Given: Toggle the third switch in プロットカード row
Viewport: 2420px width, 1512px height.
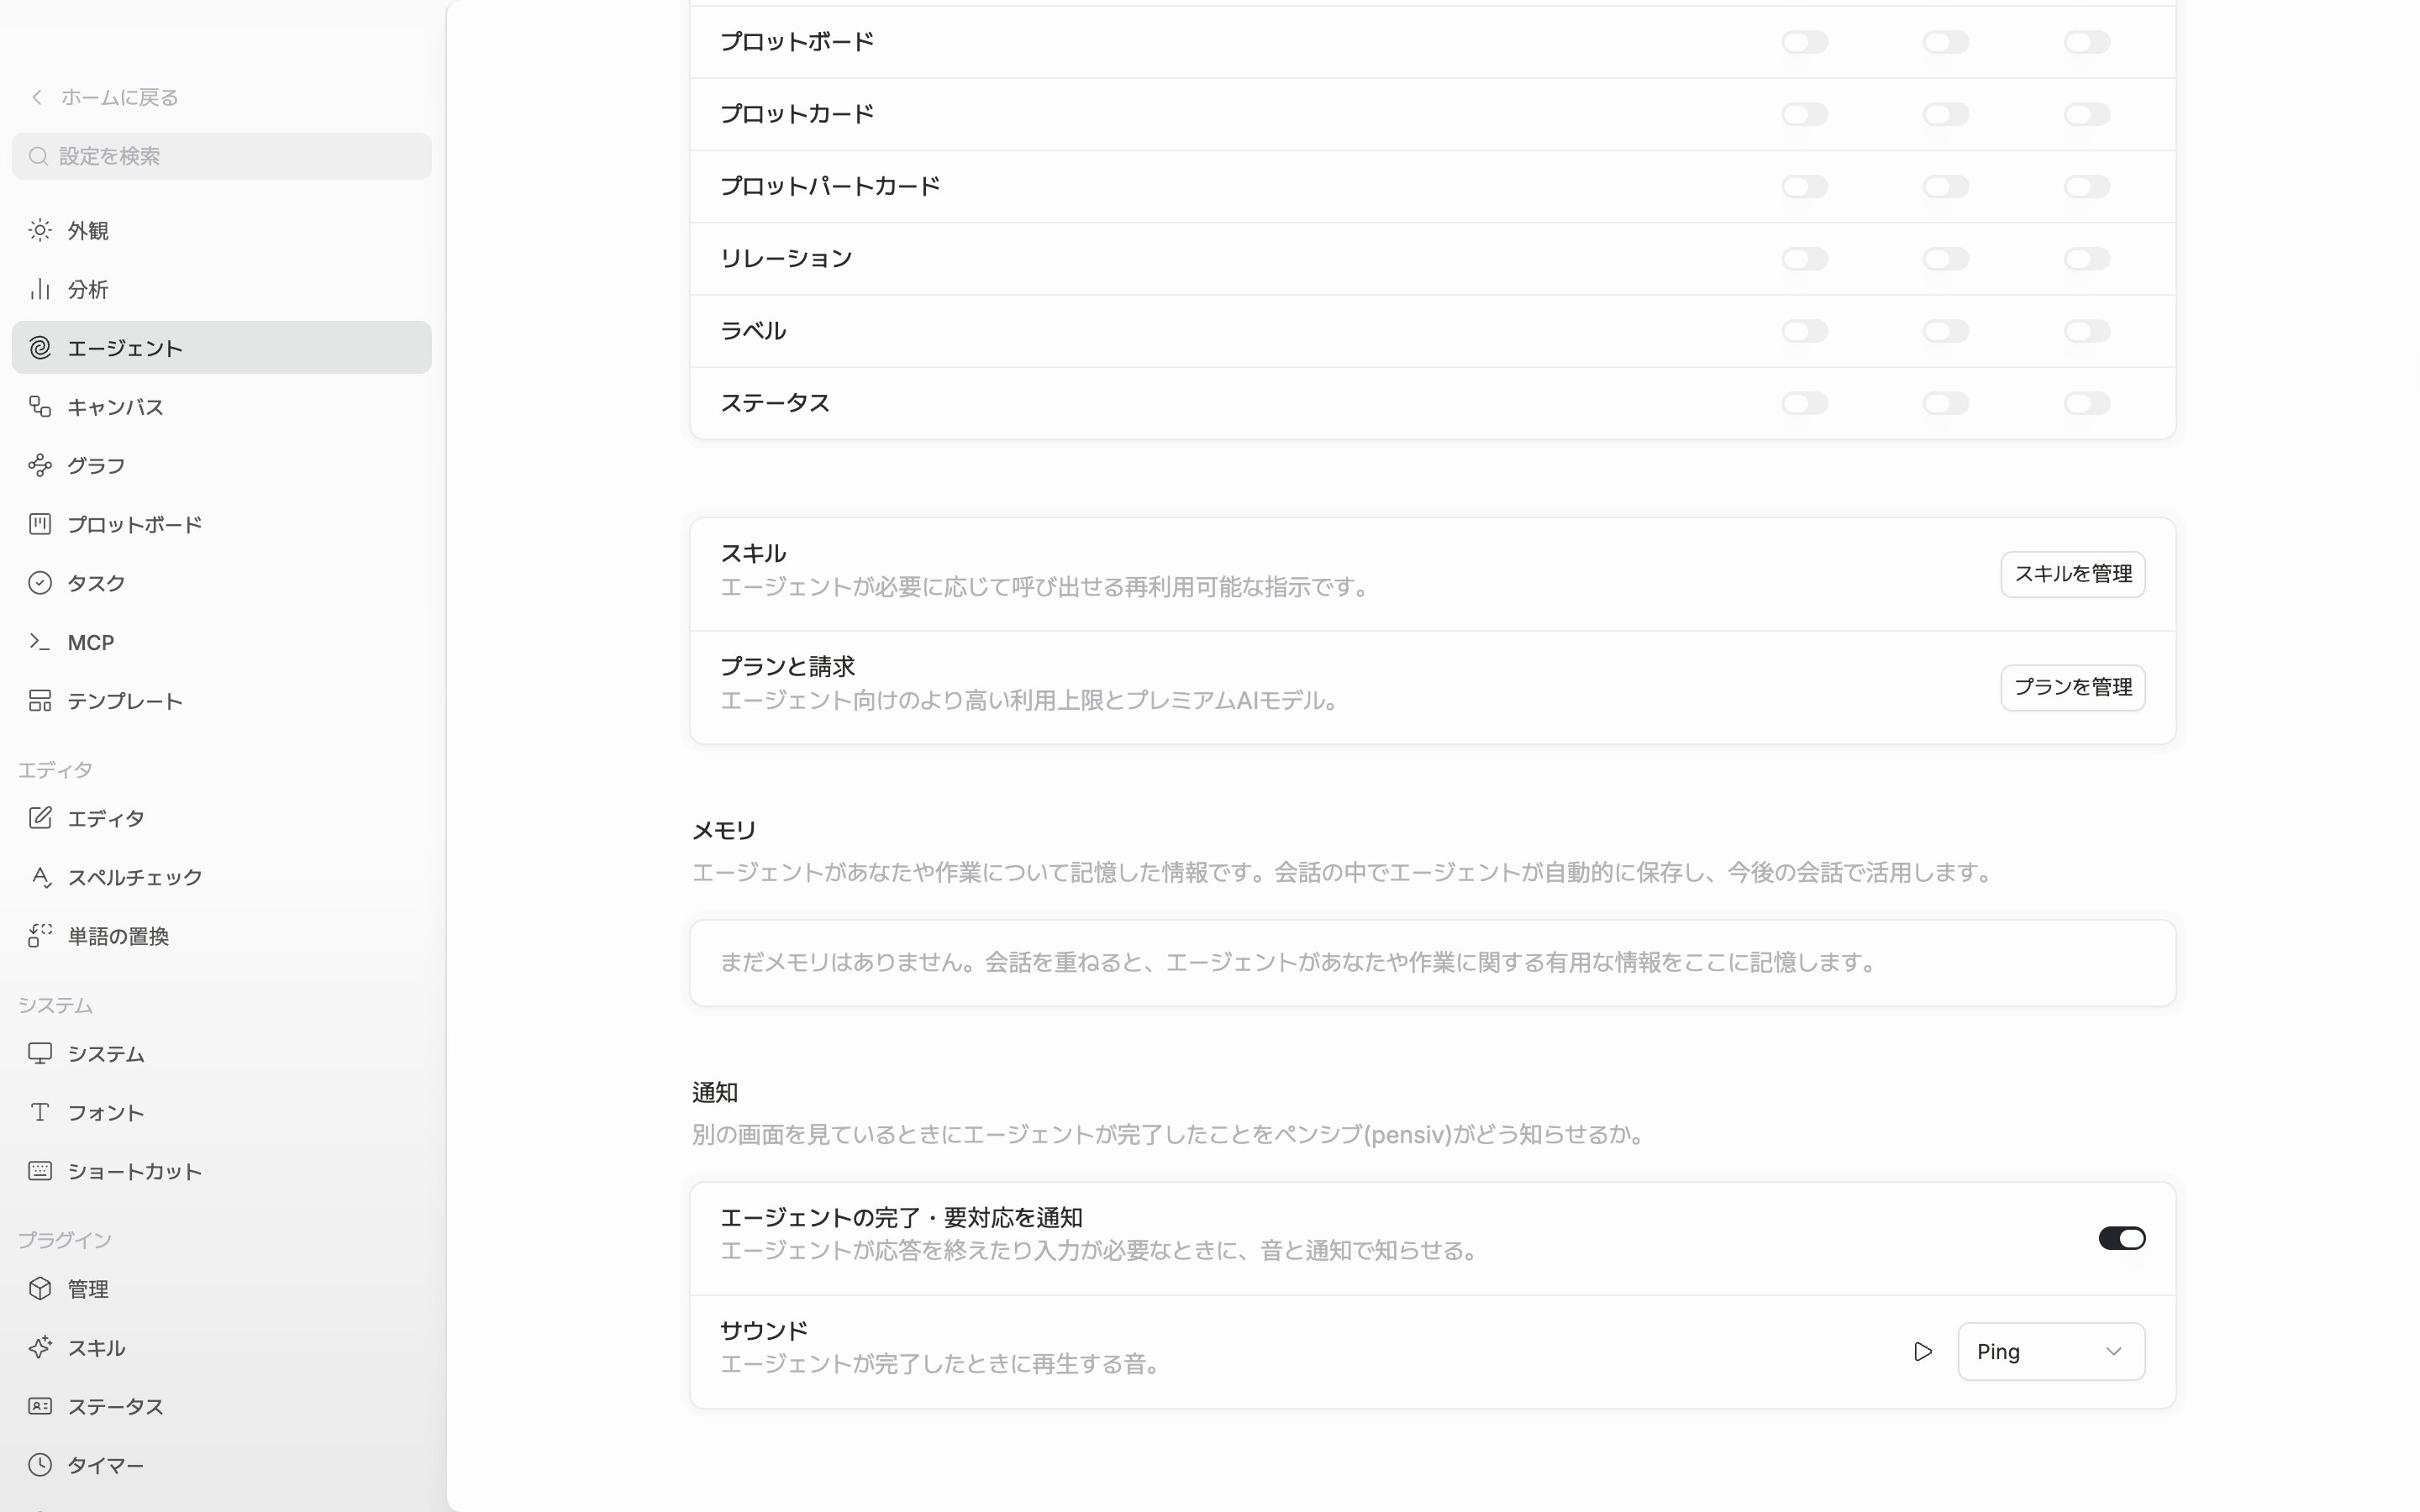Looking at the screenshot, I should [2087, 114].
